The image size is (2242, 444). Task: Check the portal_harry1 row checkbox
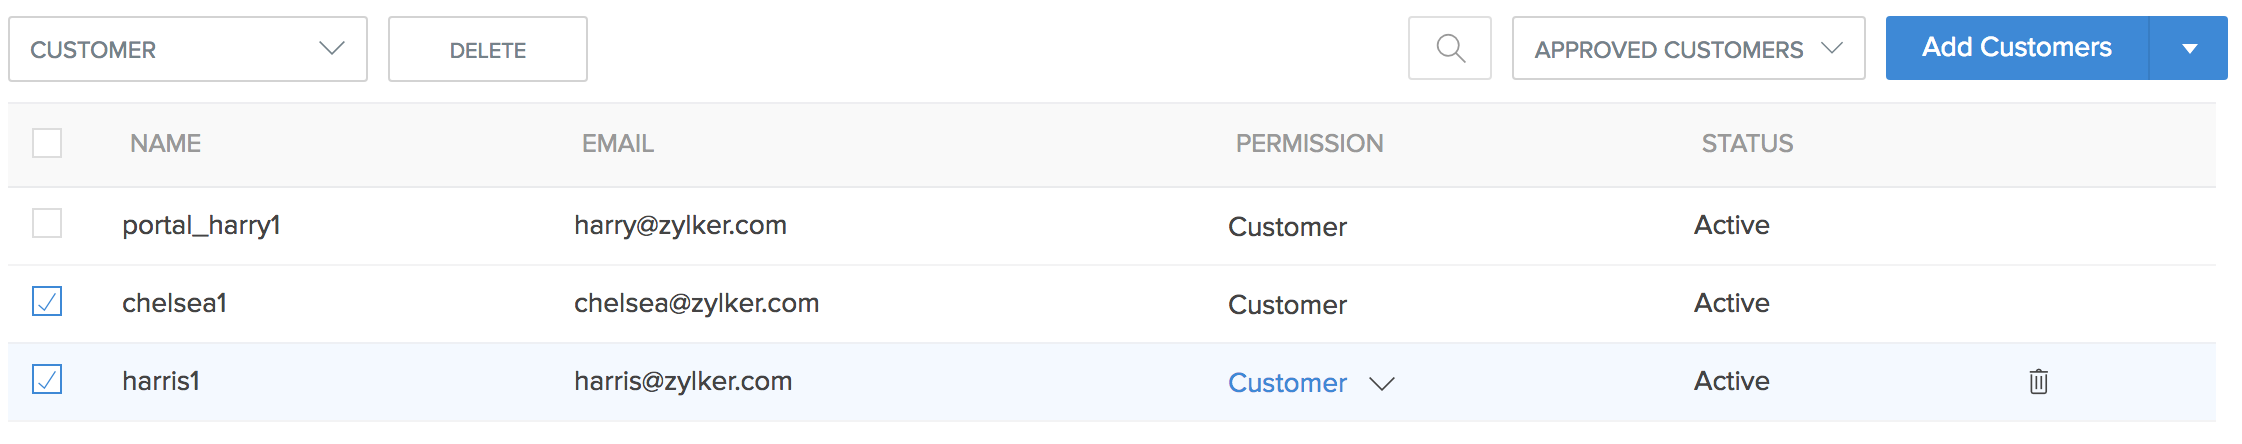(47, 223)
